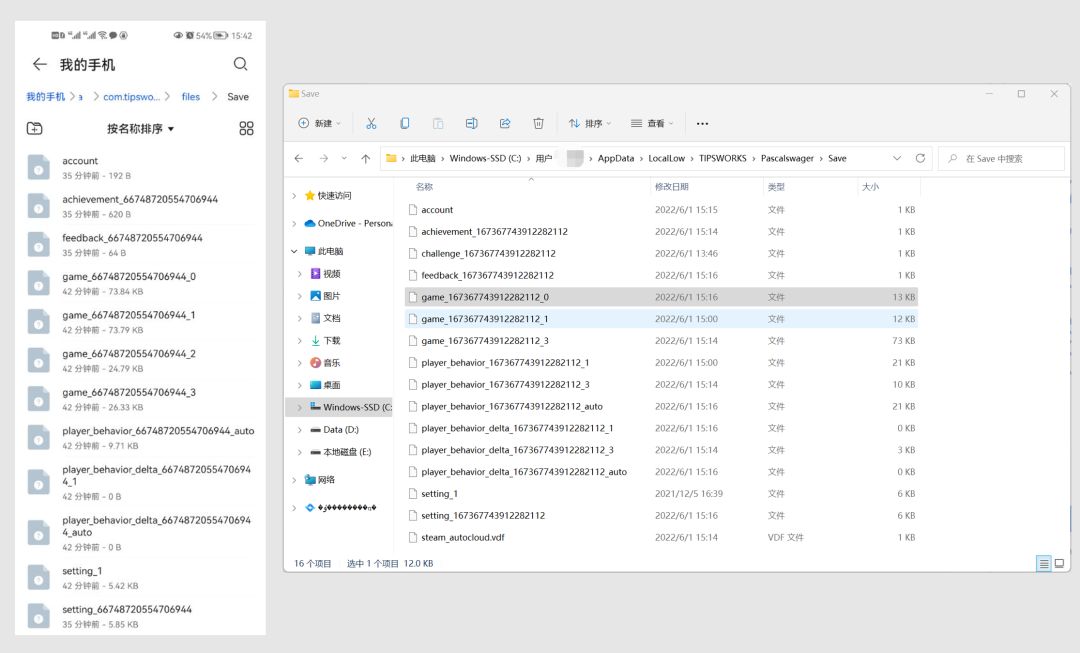Image resolution: width=1080 pixels, height=653 pixels.
Task: Switch to large icons view in Explorer status bar
Action: [1059, 564]
